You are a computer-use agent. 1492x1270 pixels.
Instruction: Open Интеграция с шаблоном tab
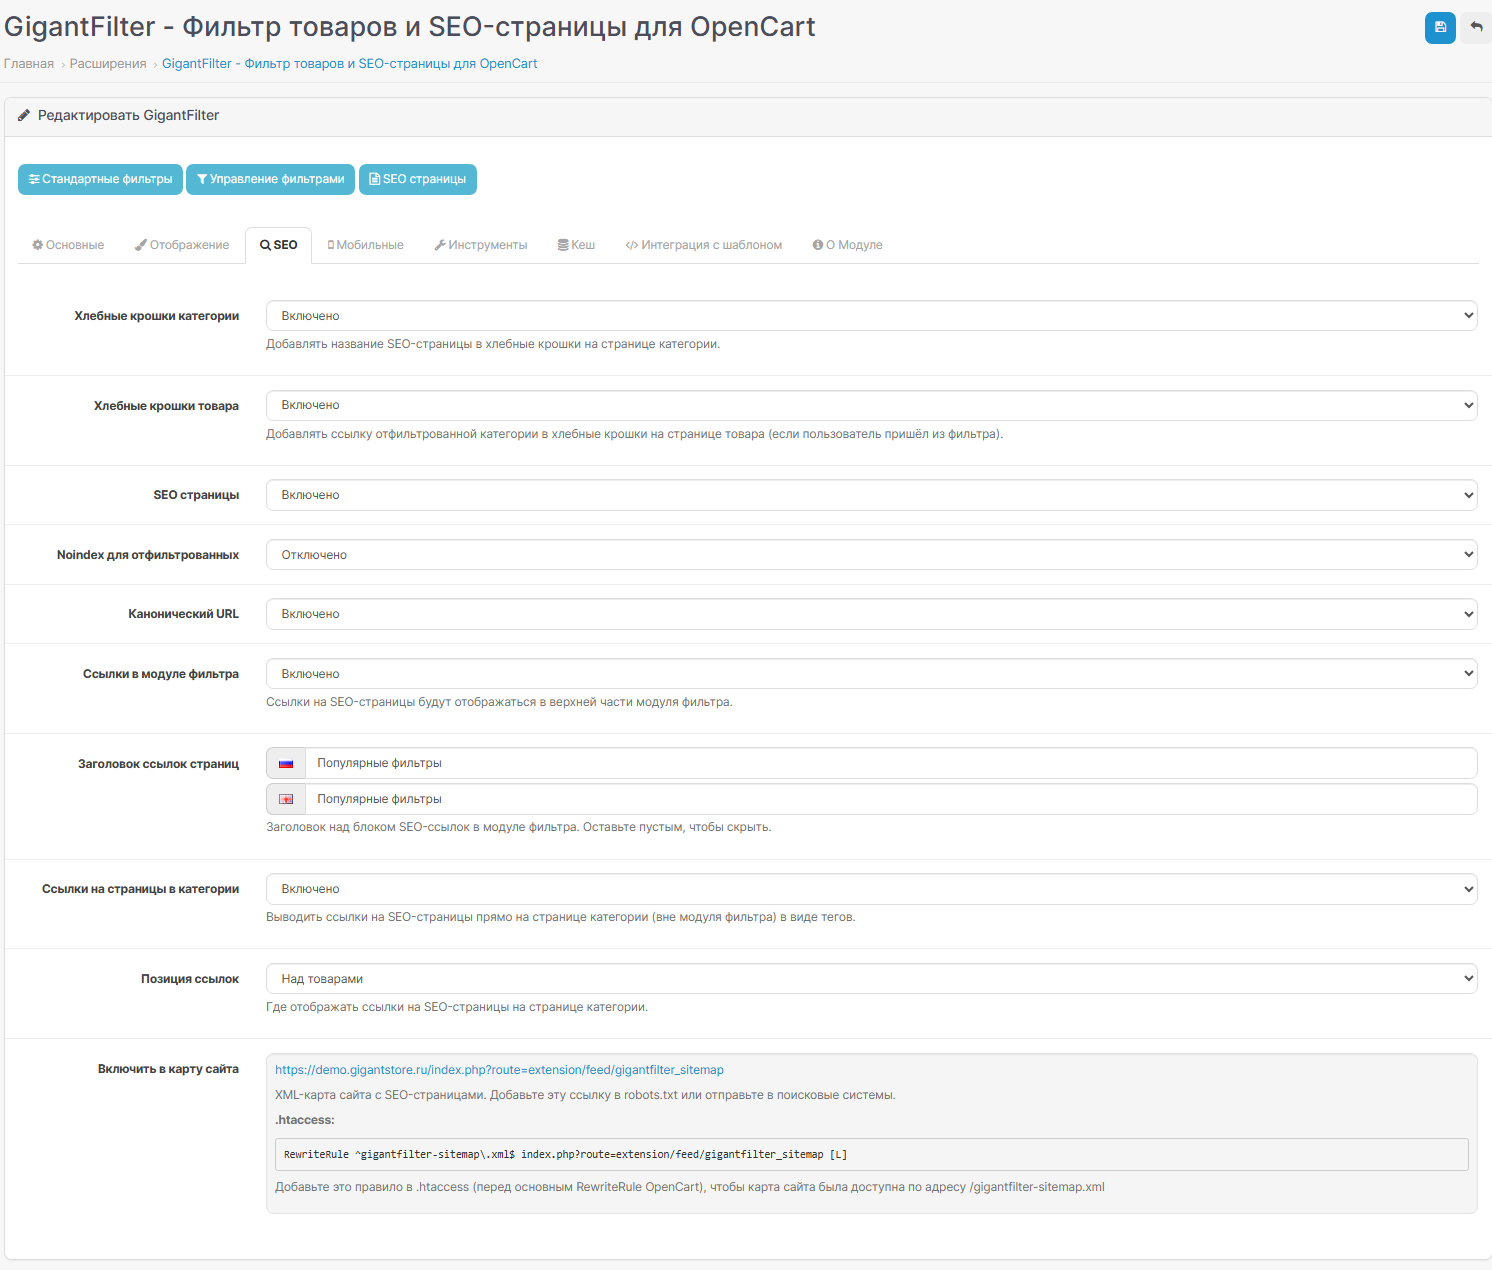(704, 245)
